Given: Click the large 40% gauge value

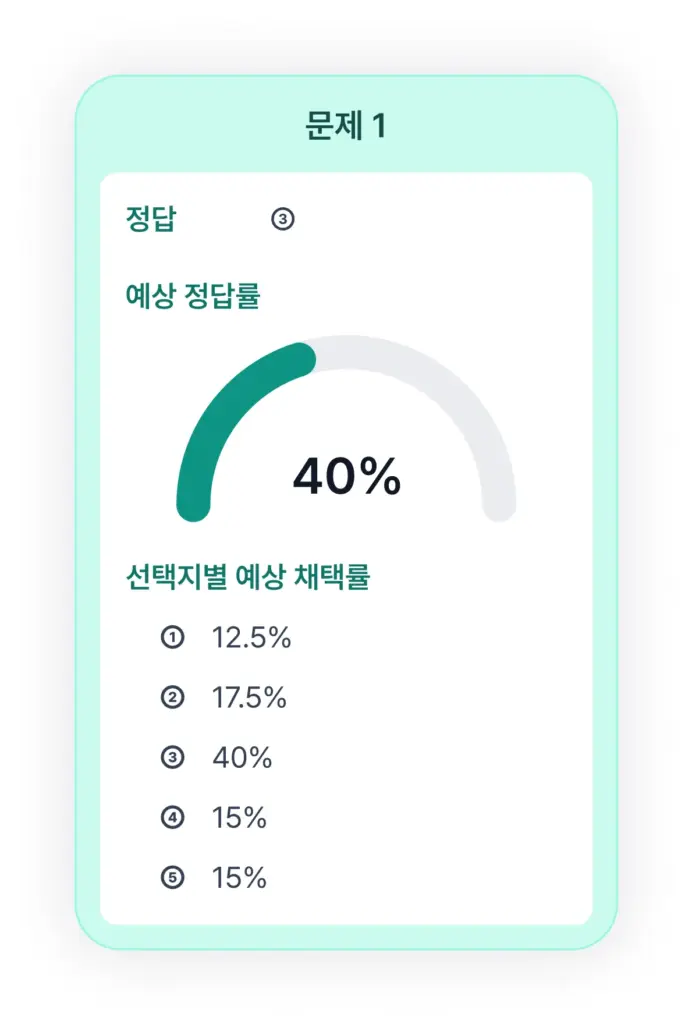Looking at the screenshot, I should pos(346,477).
